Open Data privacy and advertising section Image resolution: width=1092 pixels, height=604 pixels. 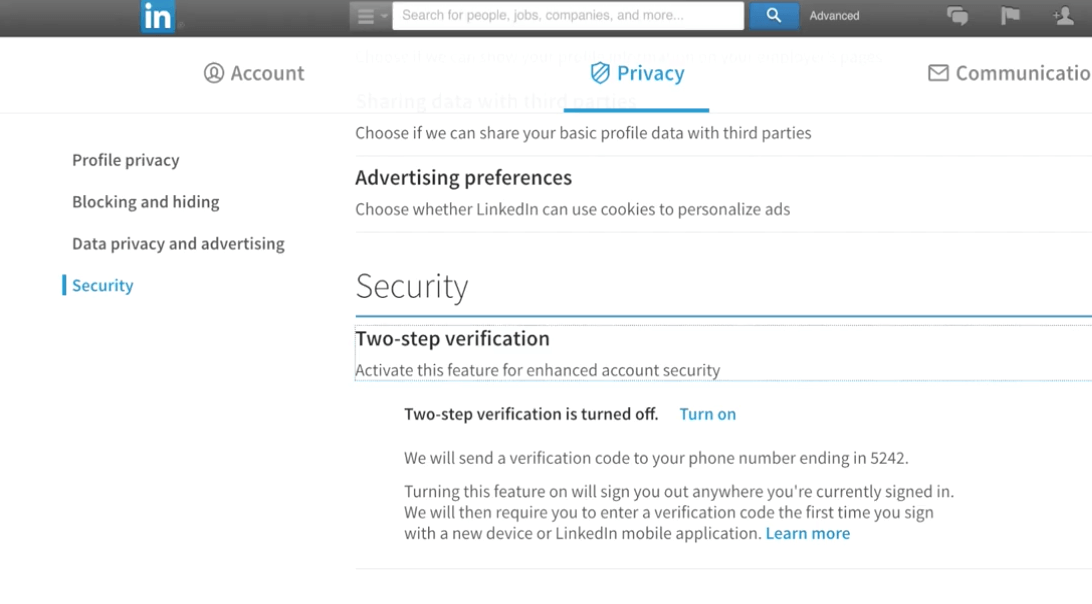click(178, 244)
